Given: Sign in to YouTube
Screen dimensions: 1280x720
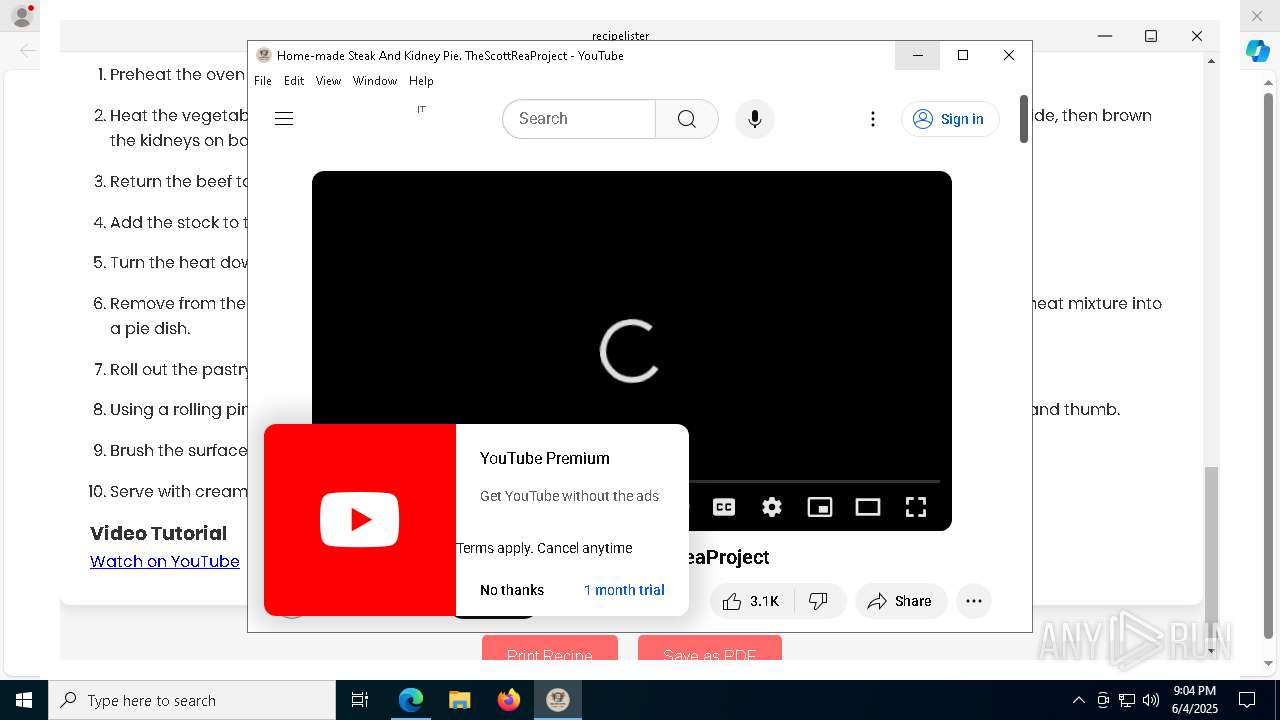Looking at the screenshot, I should (950, 119).
